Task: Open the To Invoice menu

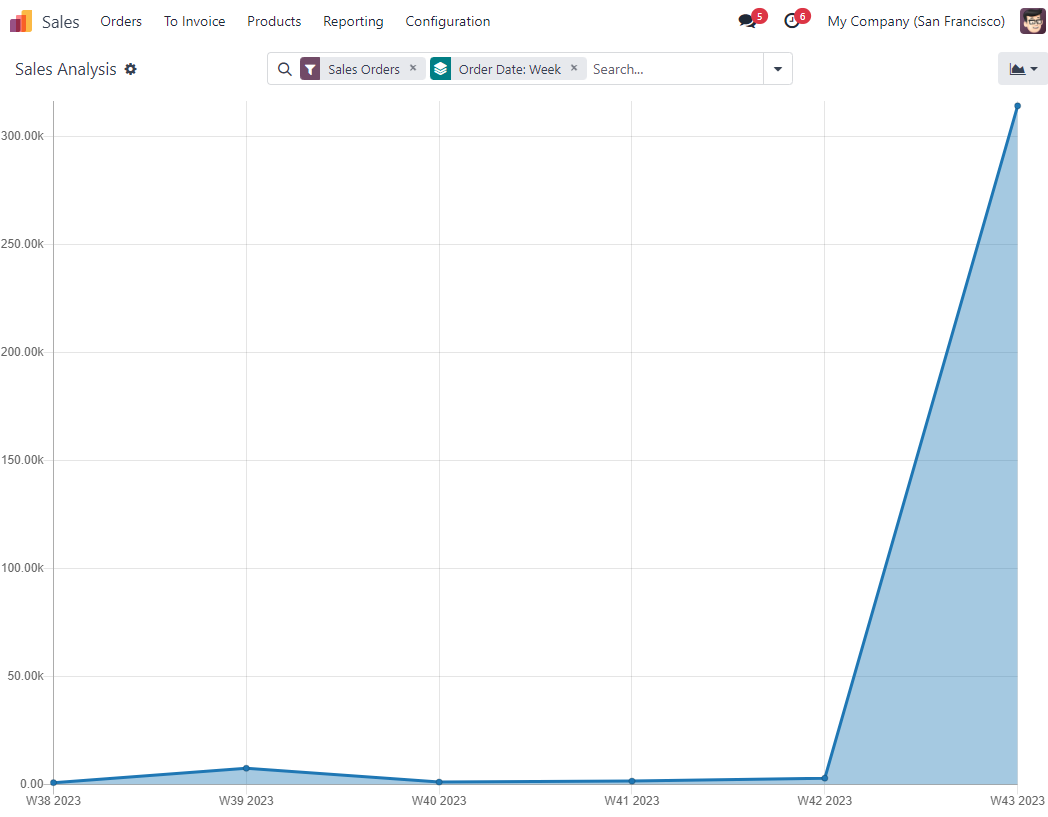Action: (x=194, y=21)
